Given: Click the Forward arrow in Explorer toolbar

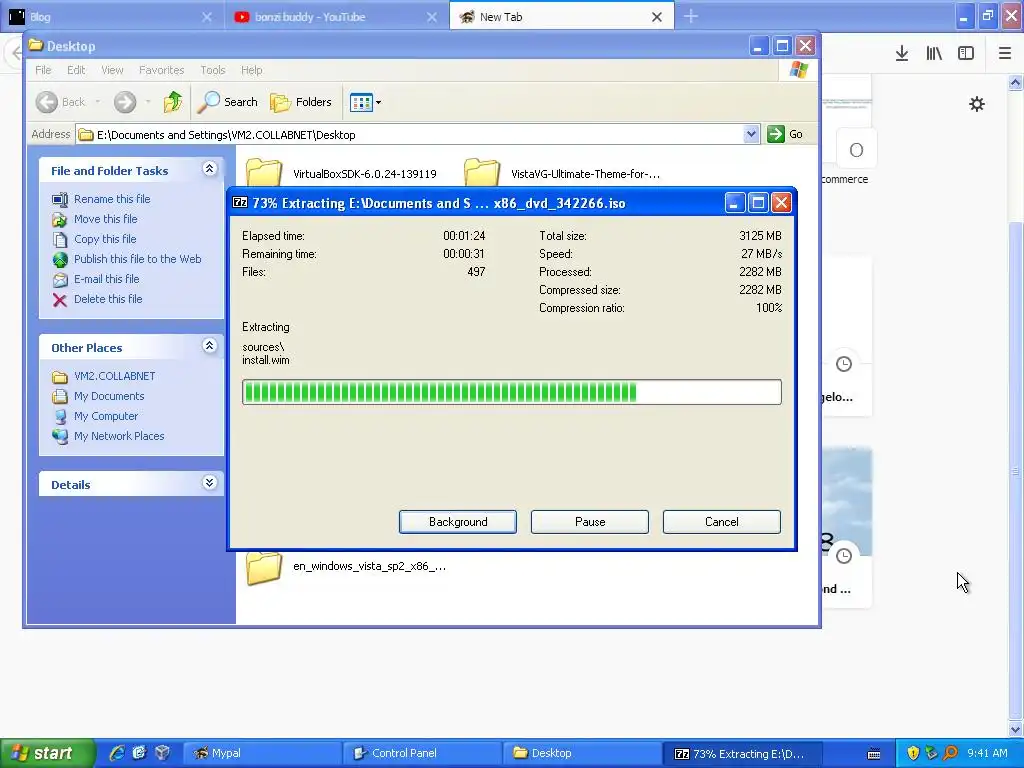Looking at the screenshot, I should pos(125,102).
